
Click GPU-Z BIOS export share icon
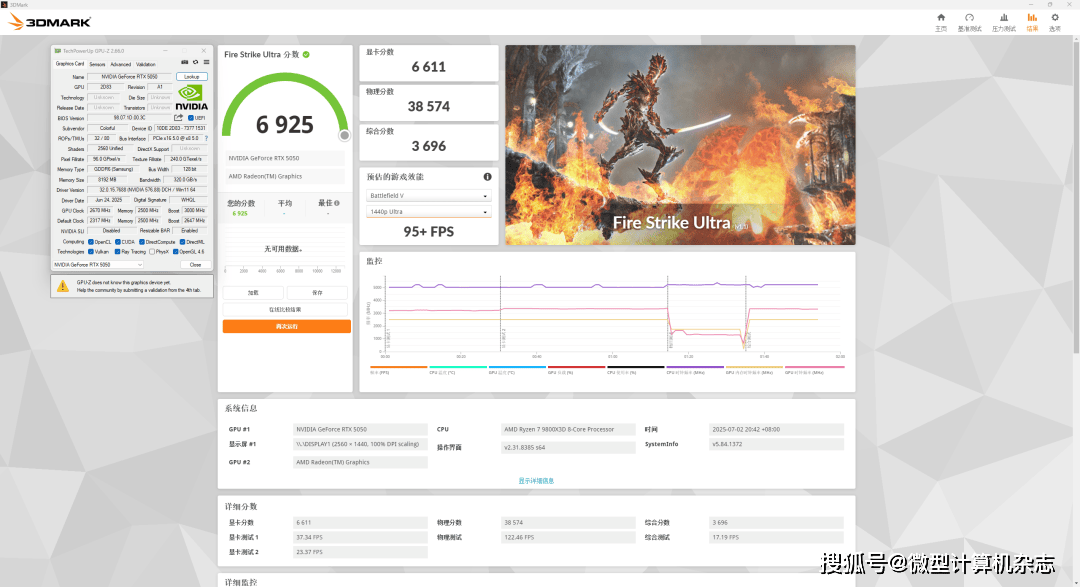pos(178,118)
